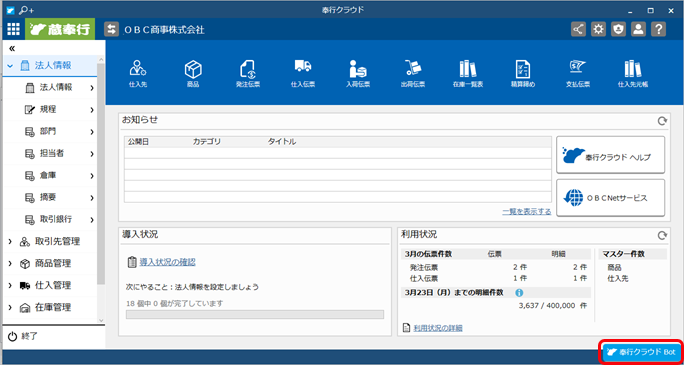Screen dimensions: 684x365
Task: Open the 利用状況の詳細 link
Action: (438, 328)
